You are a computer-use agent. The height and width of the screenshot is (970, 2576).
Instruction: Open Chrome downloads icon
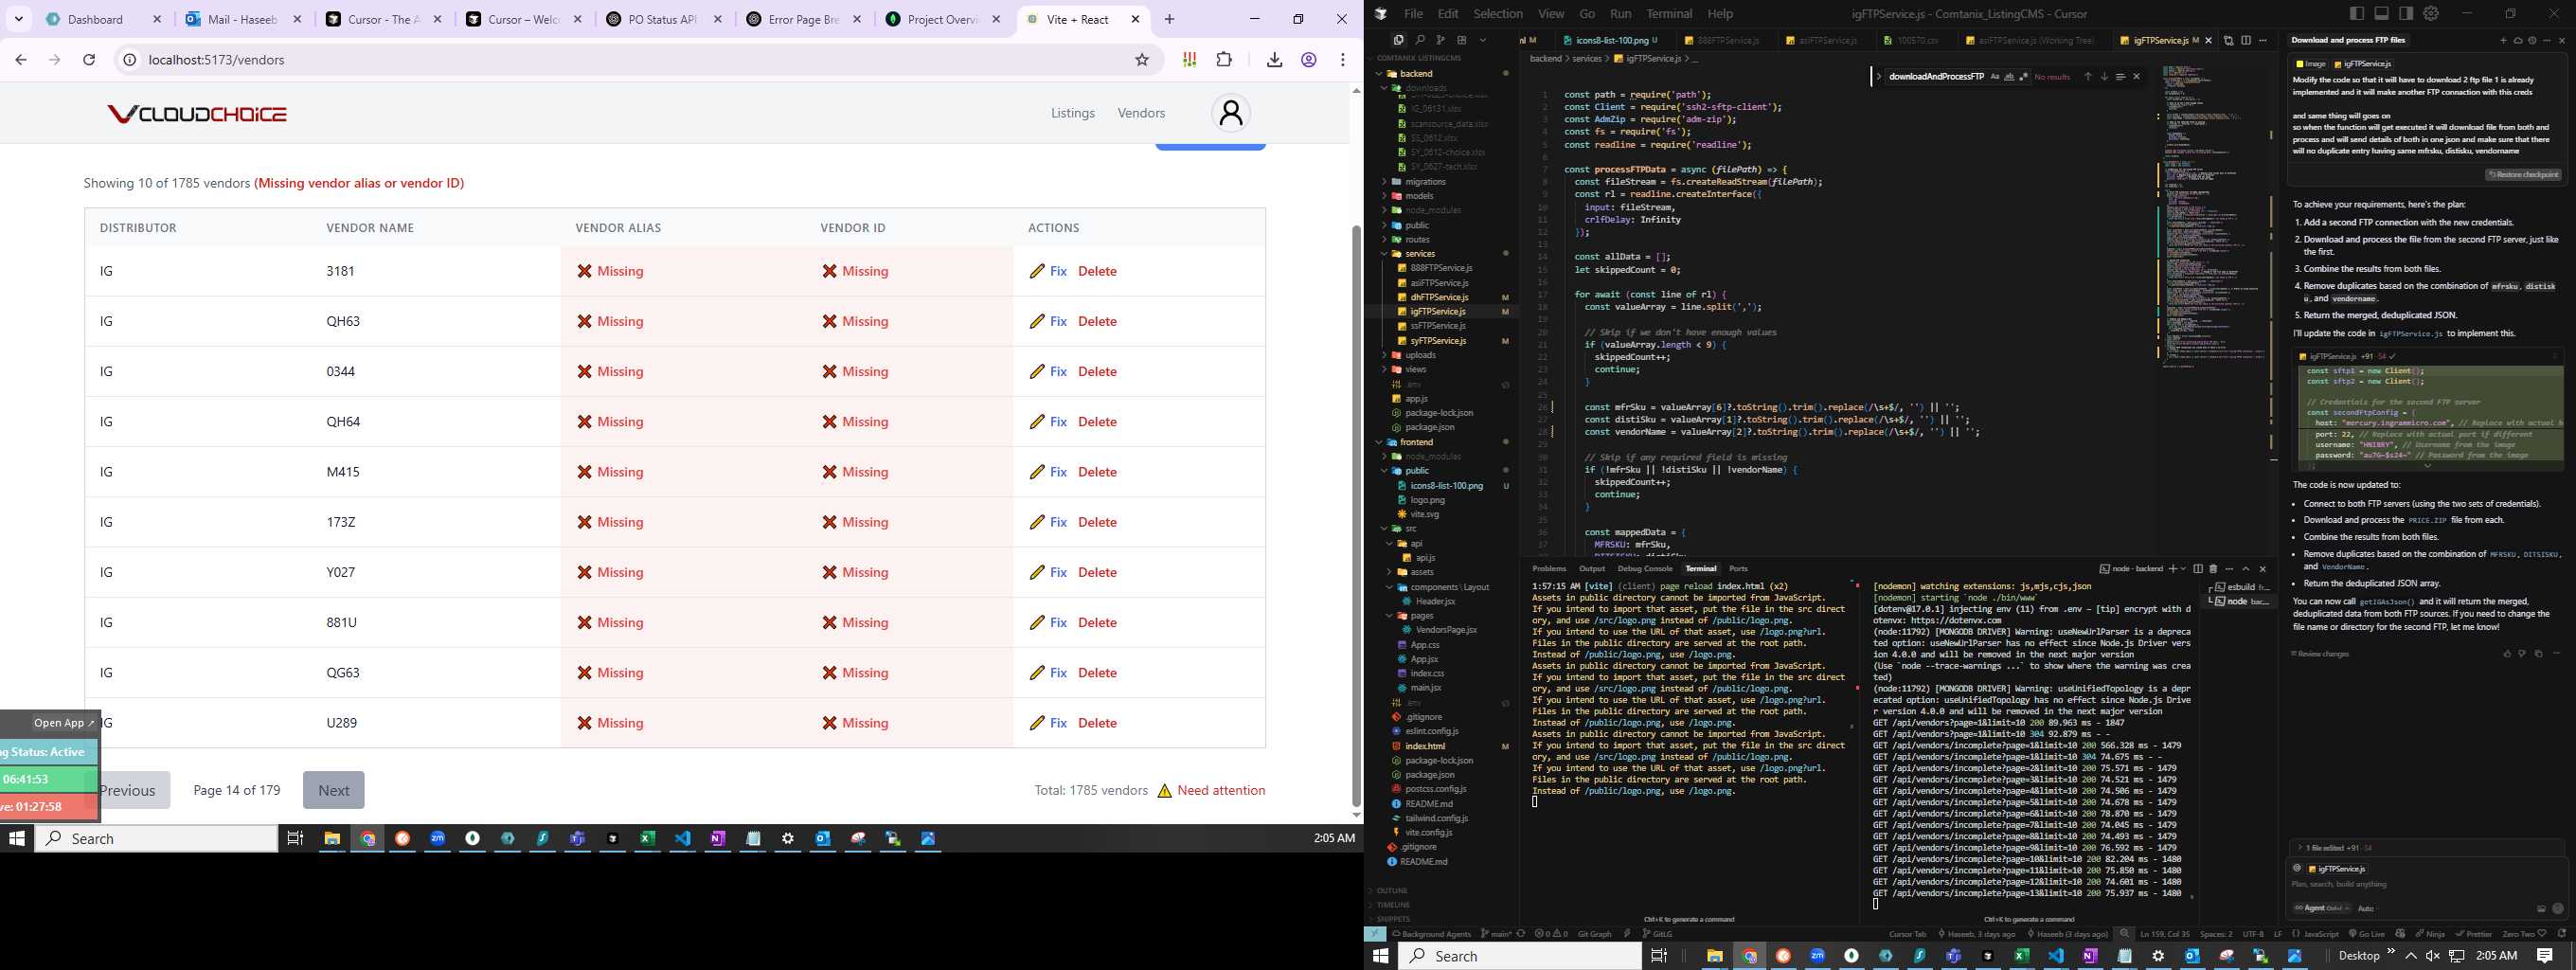pos(1274,60)
